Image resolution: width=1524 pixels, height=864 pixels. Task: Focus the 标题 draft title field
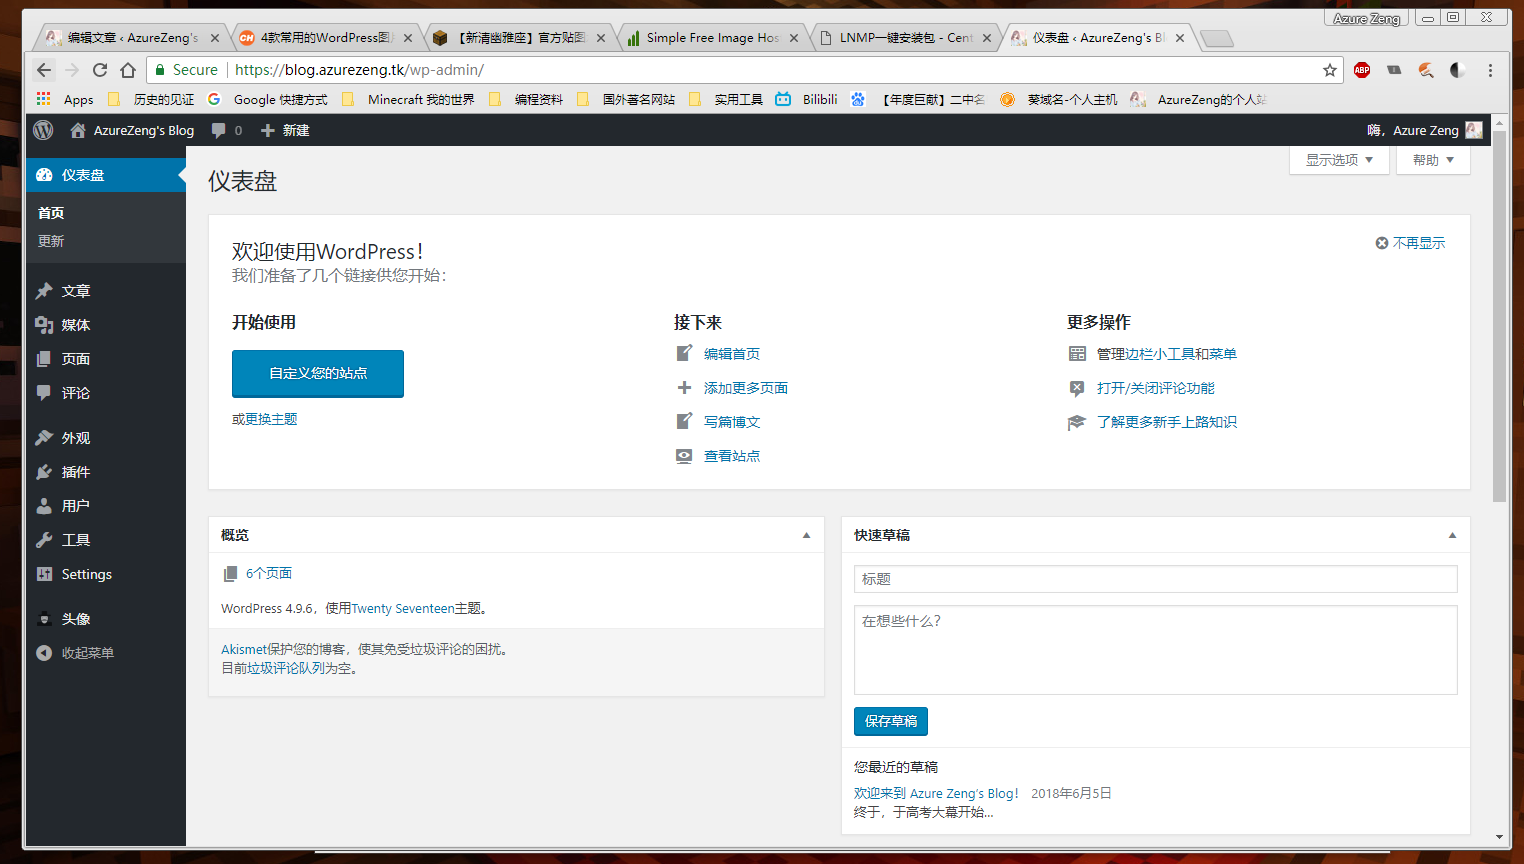point(1155,579)
